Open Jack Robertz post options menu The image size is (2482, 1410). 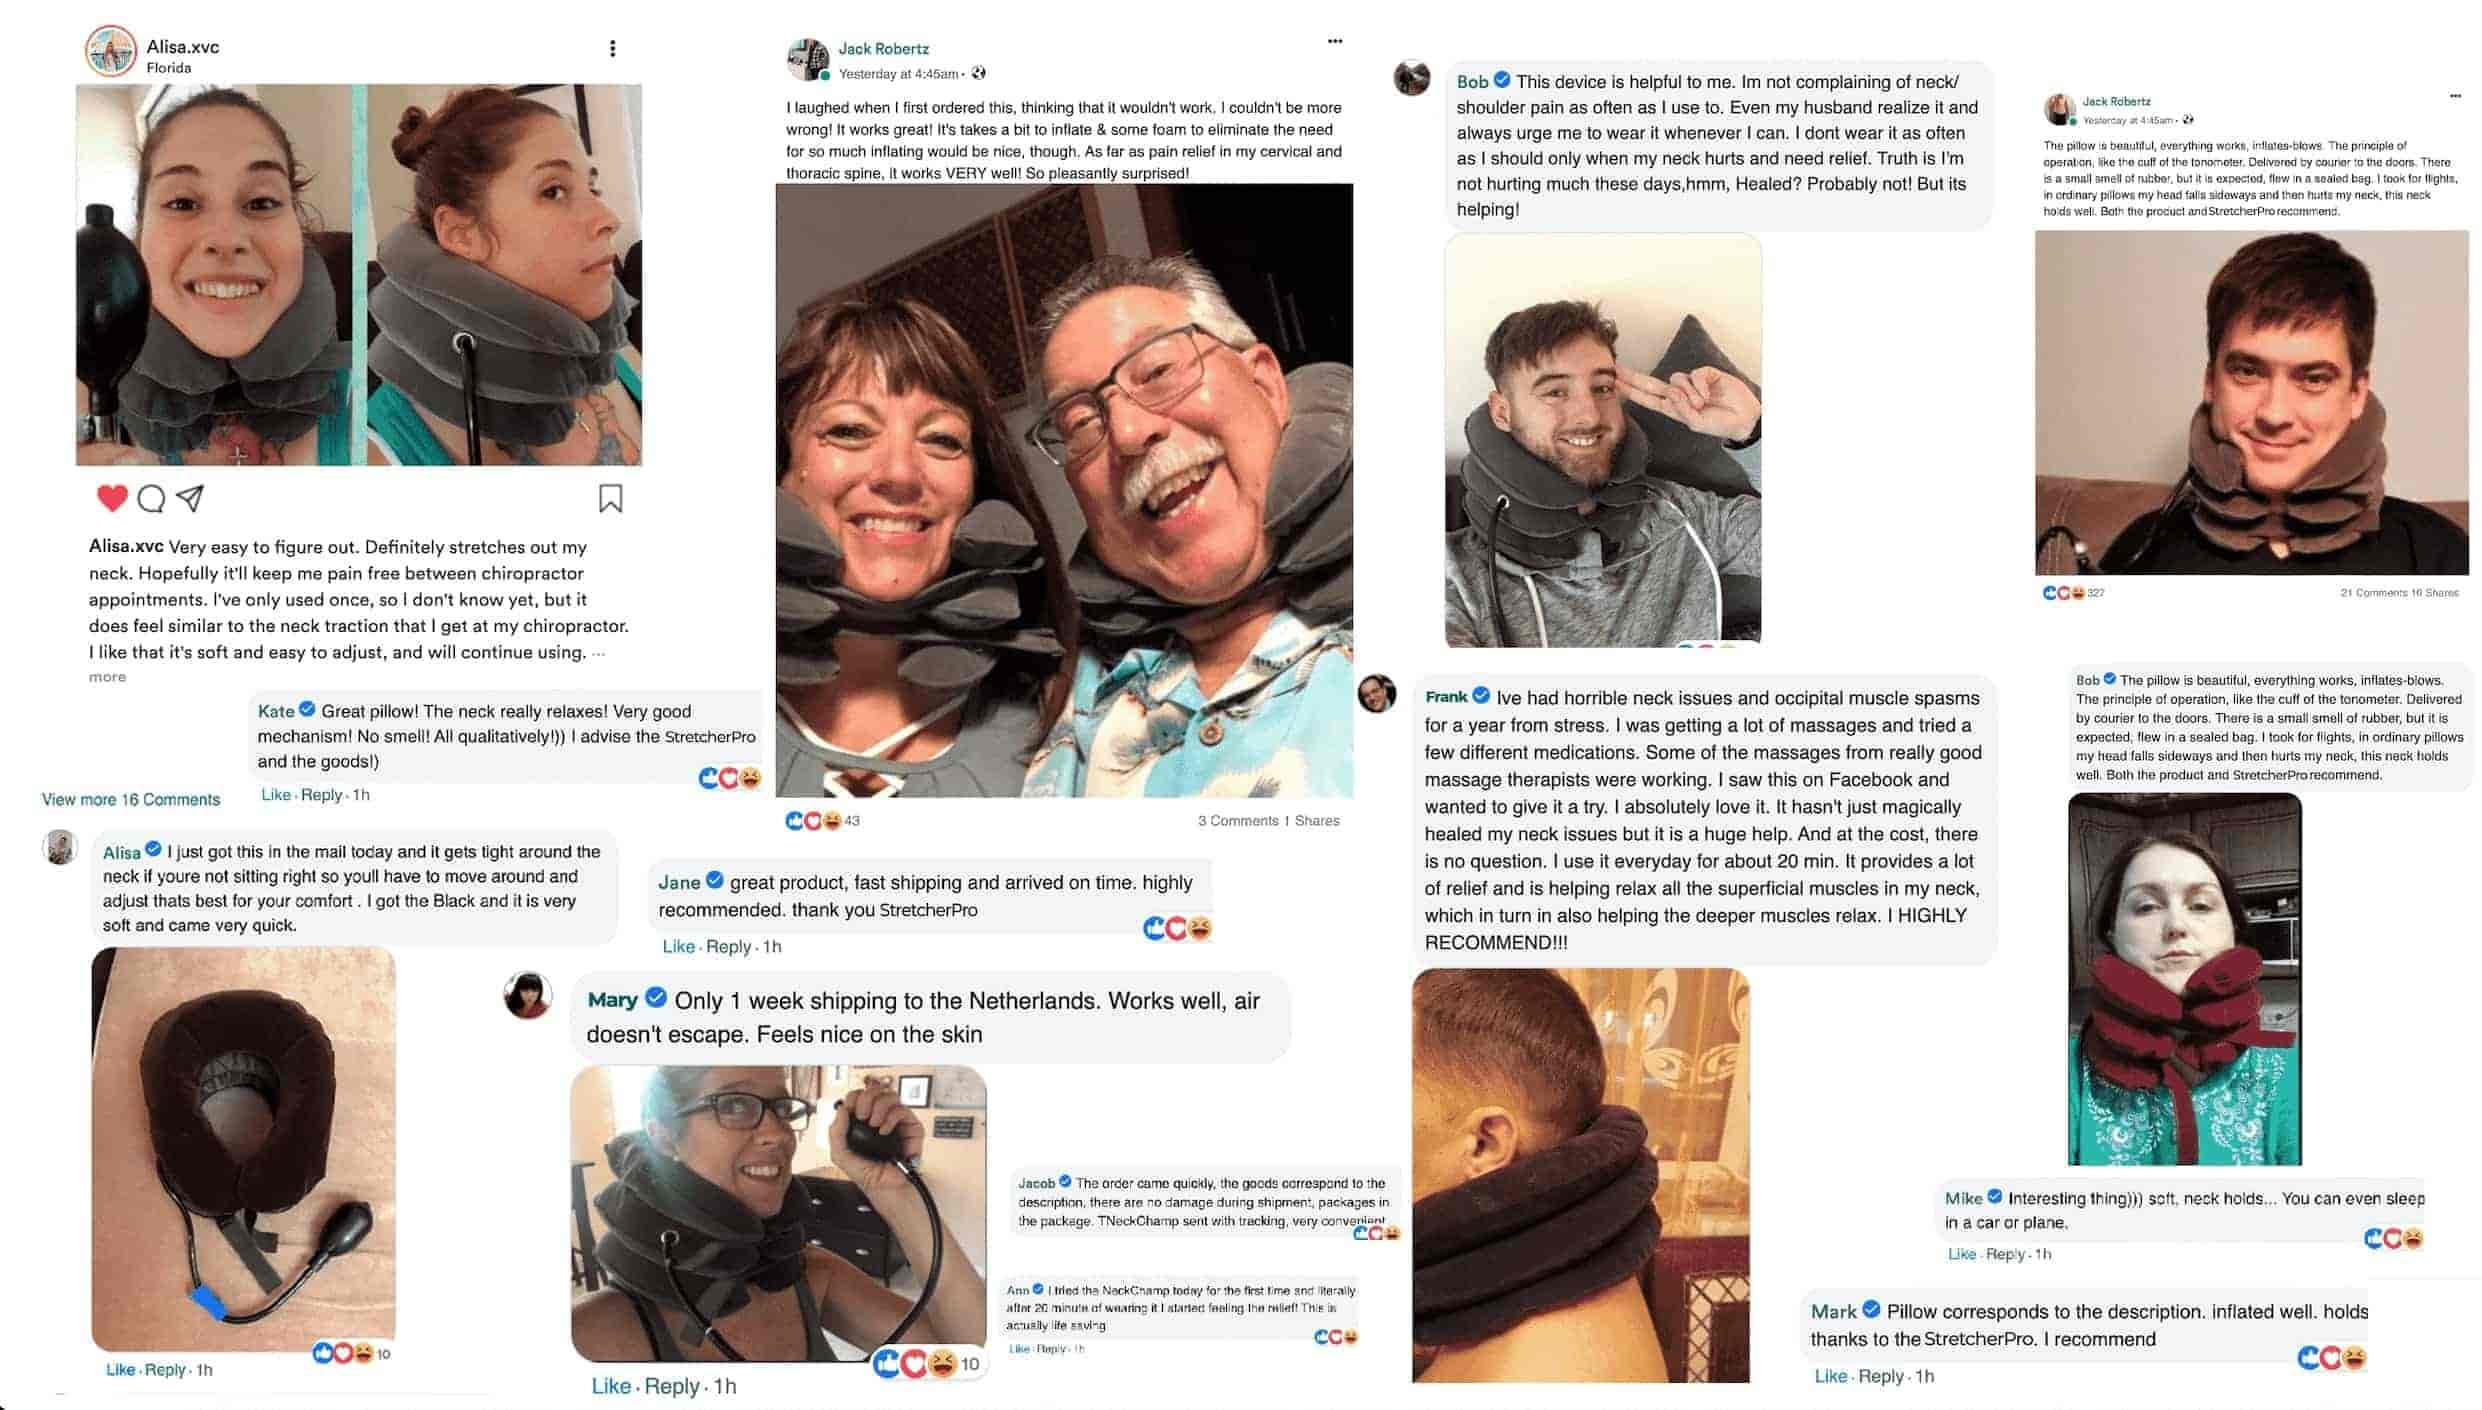[1335, 41]
